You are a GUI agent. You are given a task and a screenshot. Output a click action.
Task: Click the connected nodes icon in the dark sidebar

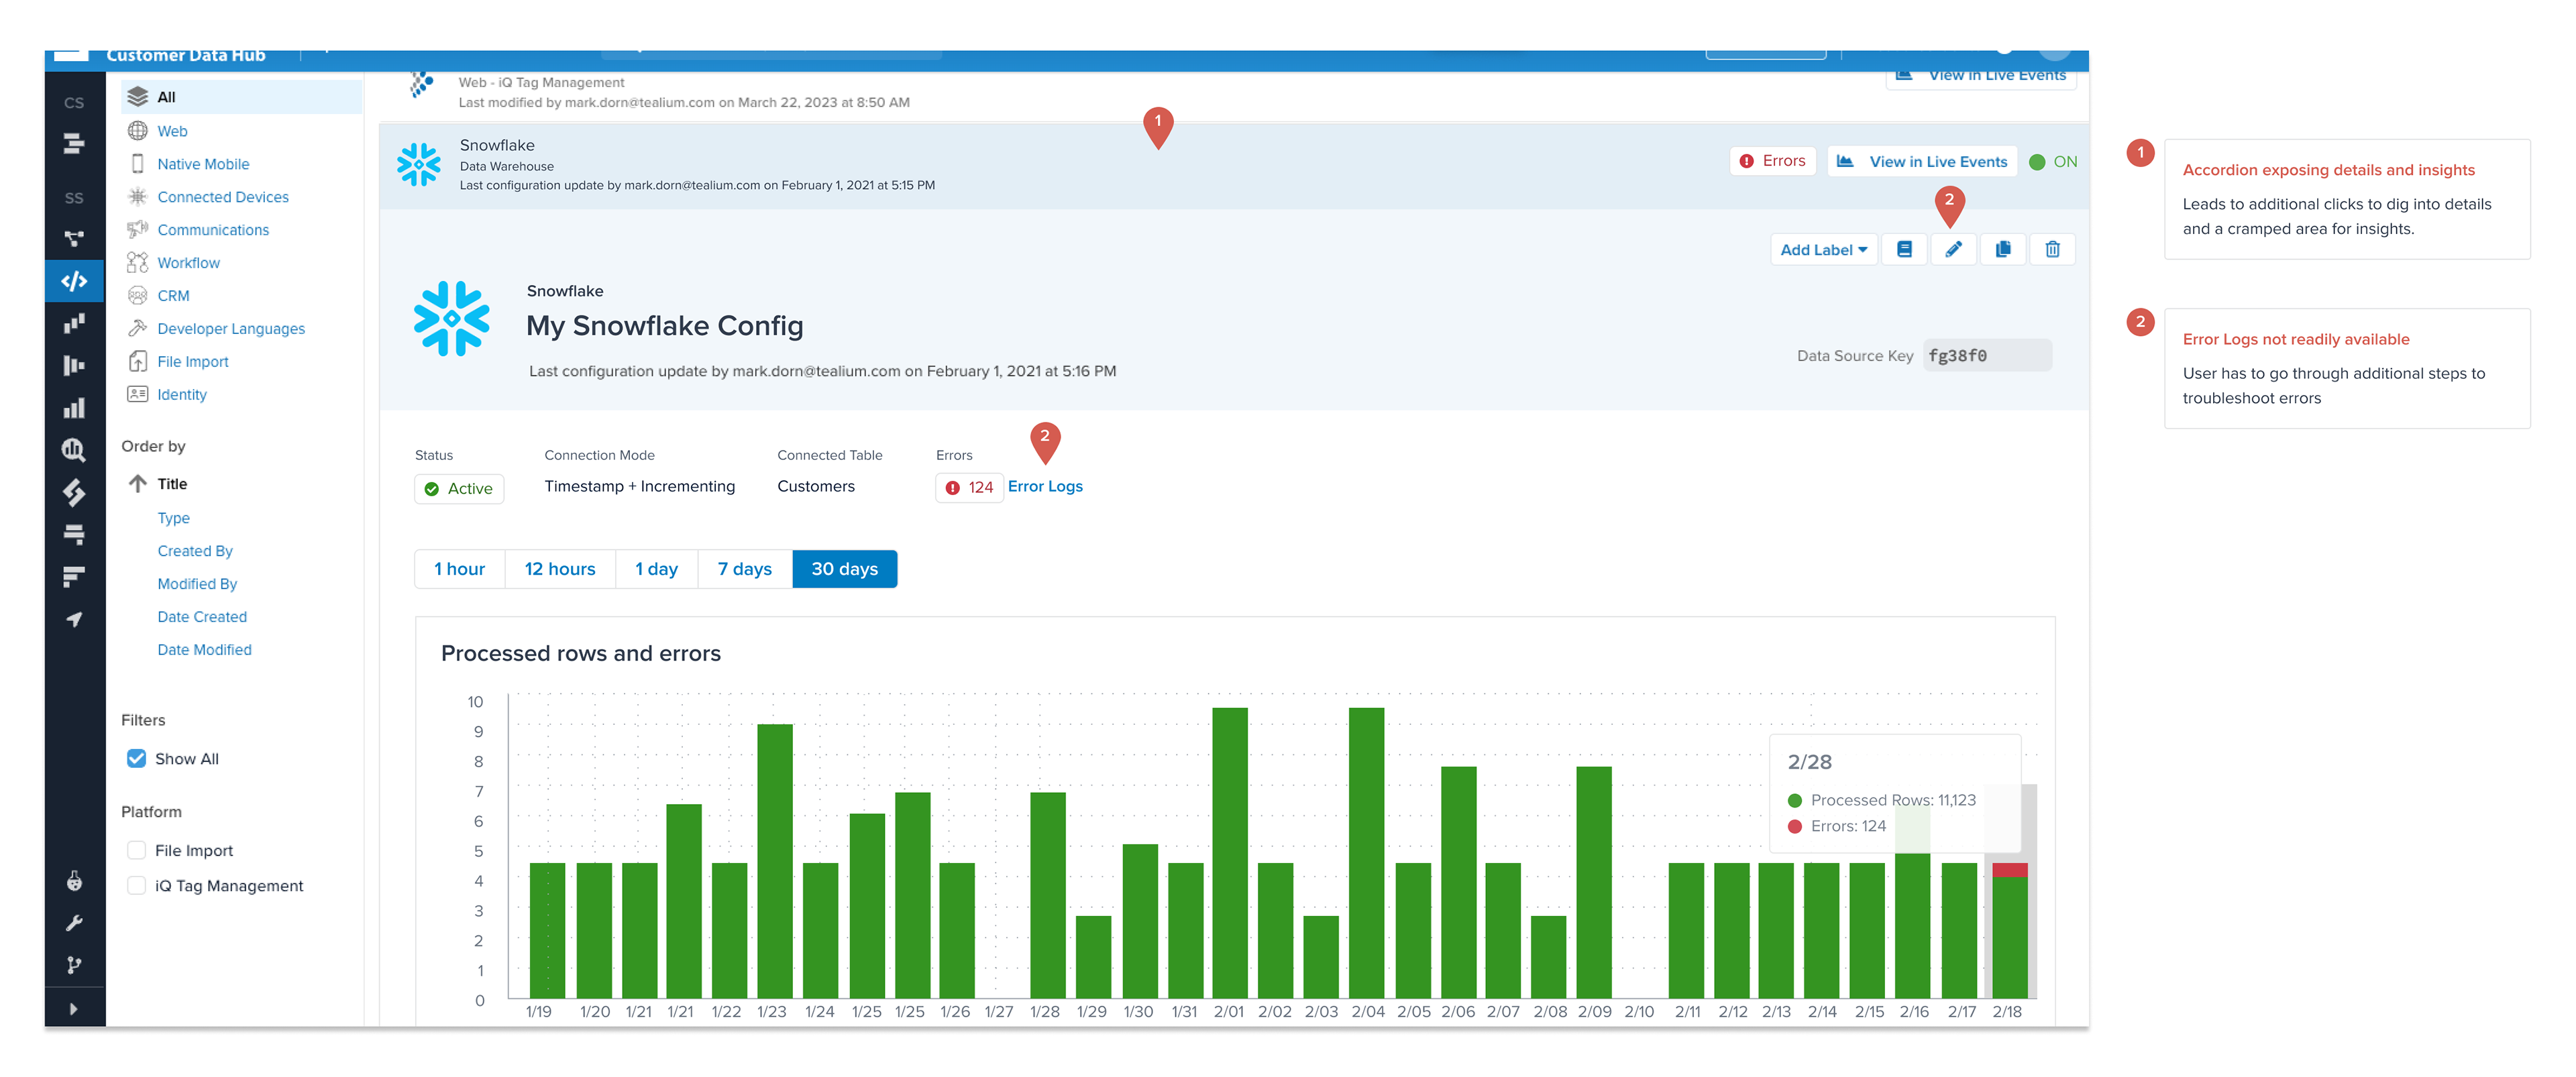click(x=74, y=238)
